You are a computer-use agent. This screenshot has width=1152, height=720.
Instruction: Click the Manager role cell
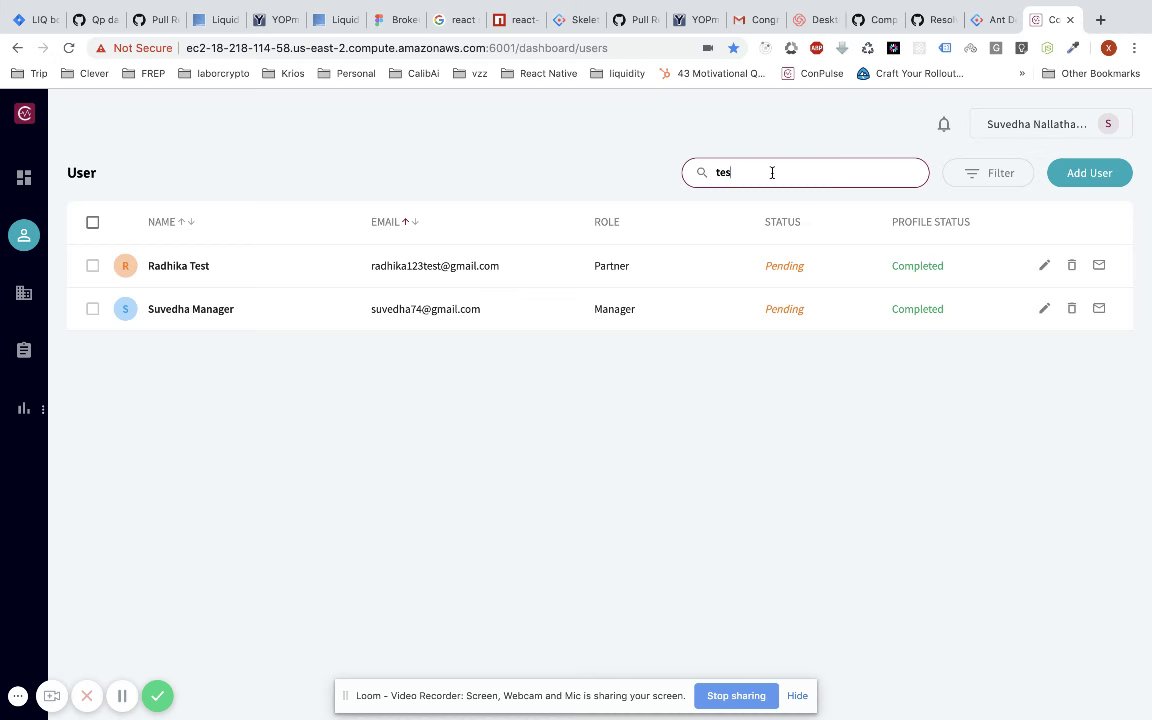(614, 309)
